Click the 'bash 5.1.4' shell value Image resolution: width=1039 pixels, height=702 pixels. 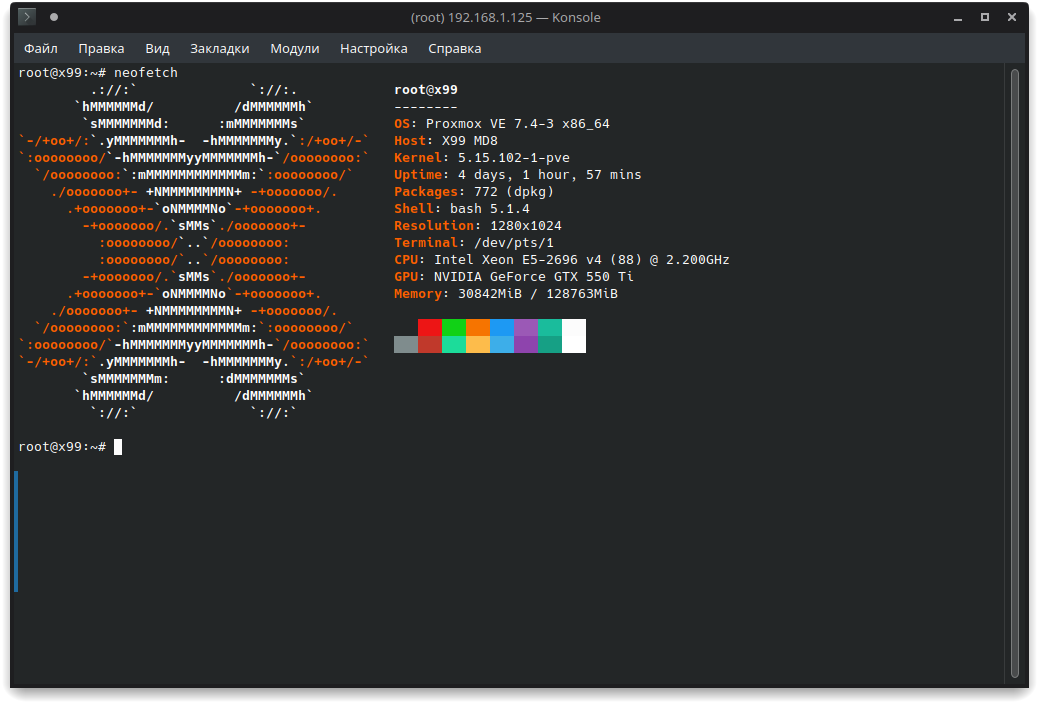[490, 209]
